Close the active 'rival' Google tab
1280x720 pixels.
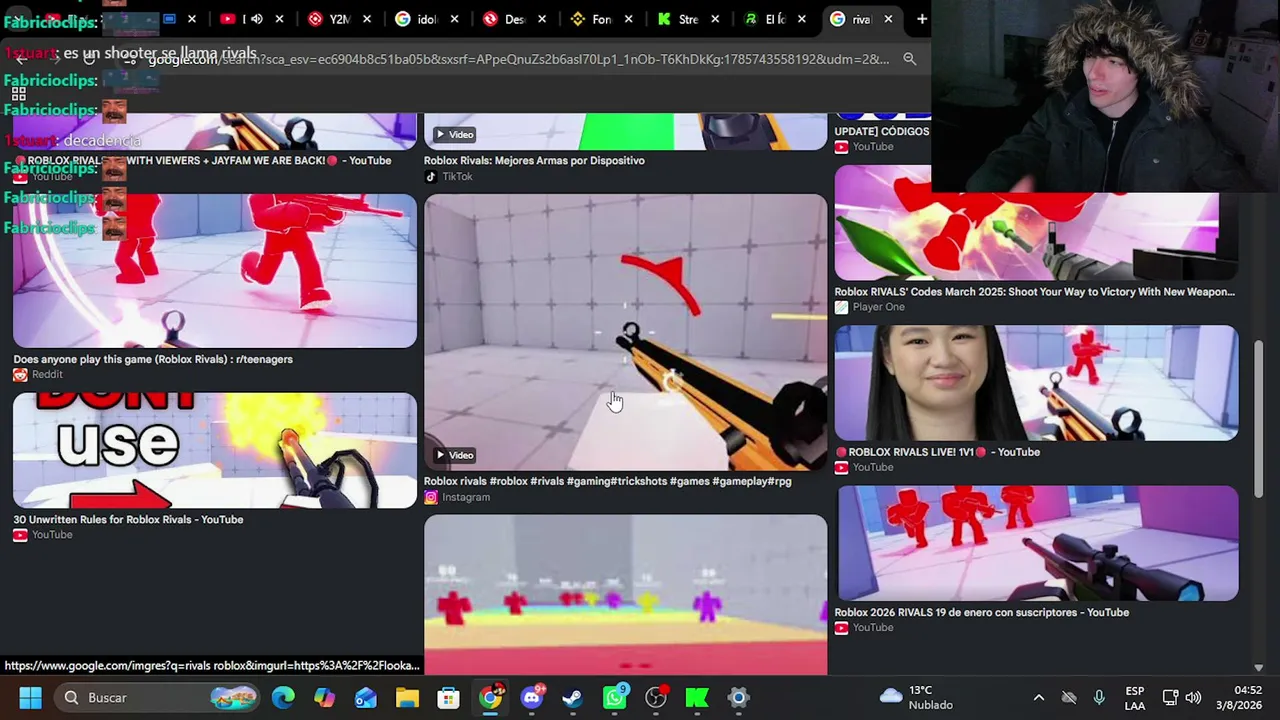888,19
